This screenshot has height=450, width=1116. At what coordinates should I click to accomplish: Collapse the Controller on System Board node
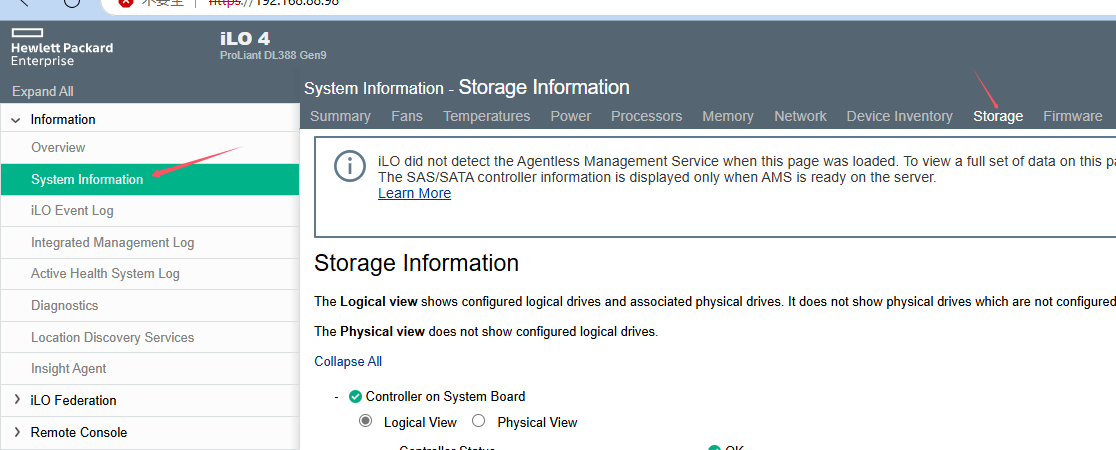point(337,397)
